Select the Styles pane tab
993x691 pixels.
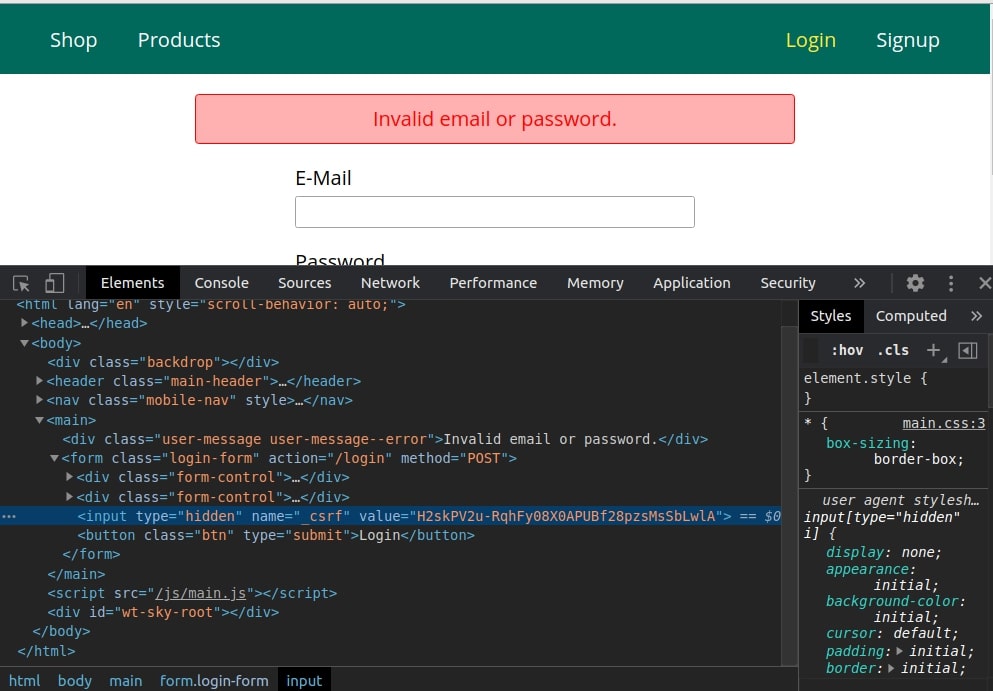point(831,316)
